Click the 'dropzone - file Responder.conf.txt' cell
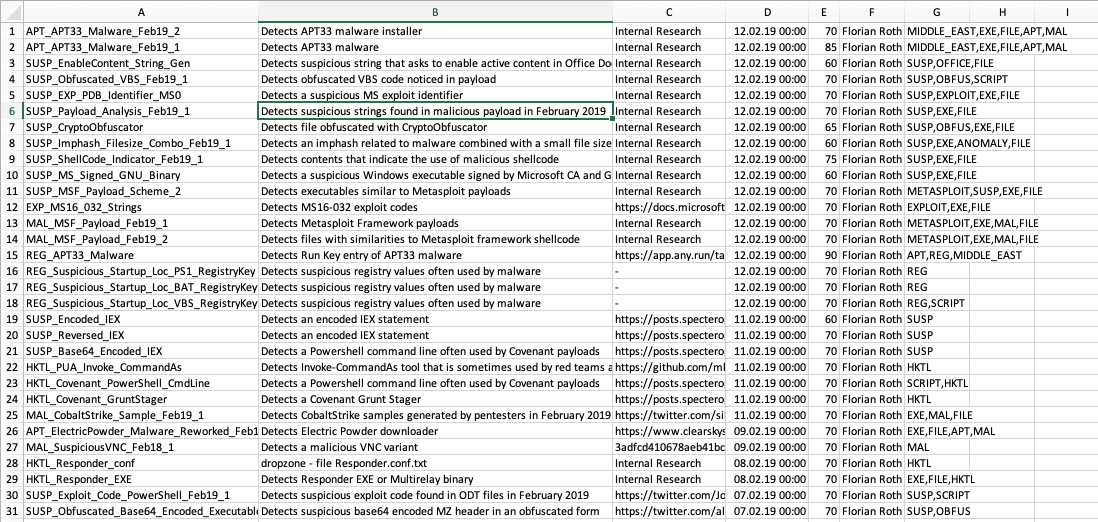Image resolution: width=1098 pixels, height=522 pixels. (x=435, y=463)
